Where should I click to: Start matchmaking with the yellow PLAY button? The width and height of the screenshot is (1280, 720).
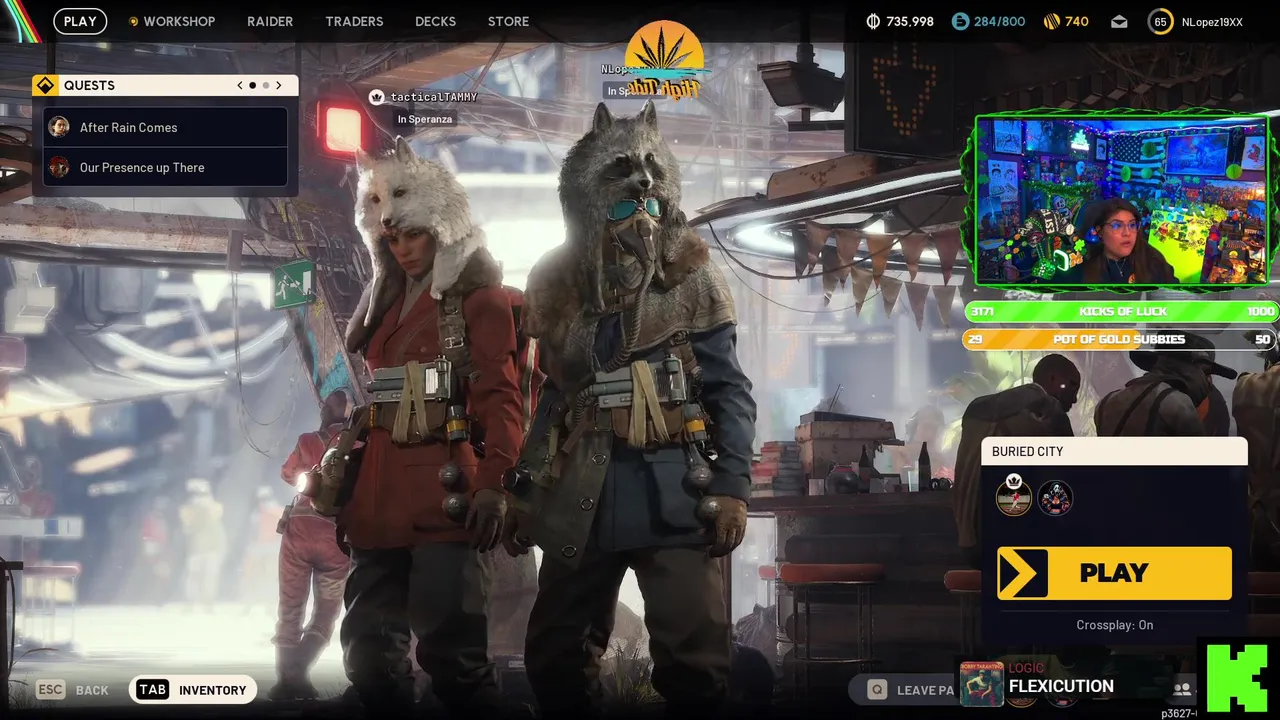pos(1114,573)
